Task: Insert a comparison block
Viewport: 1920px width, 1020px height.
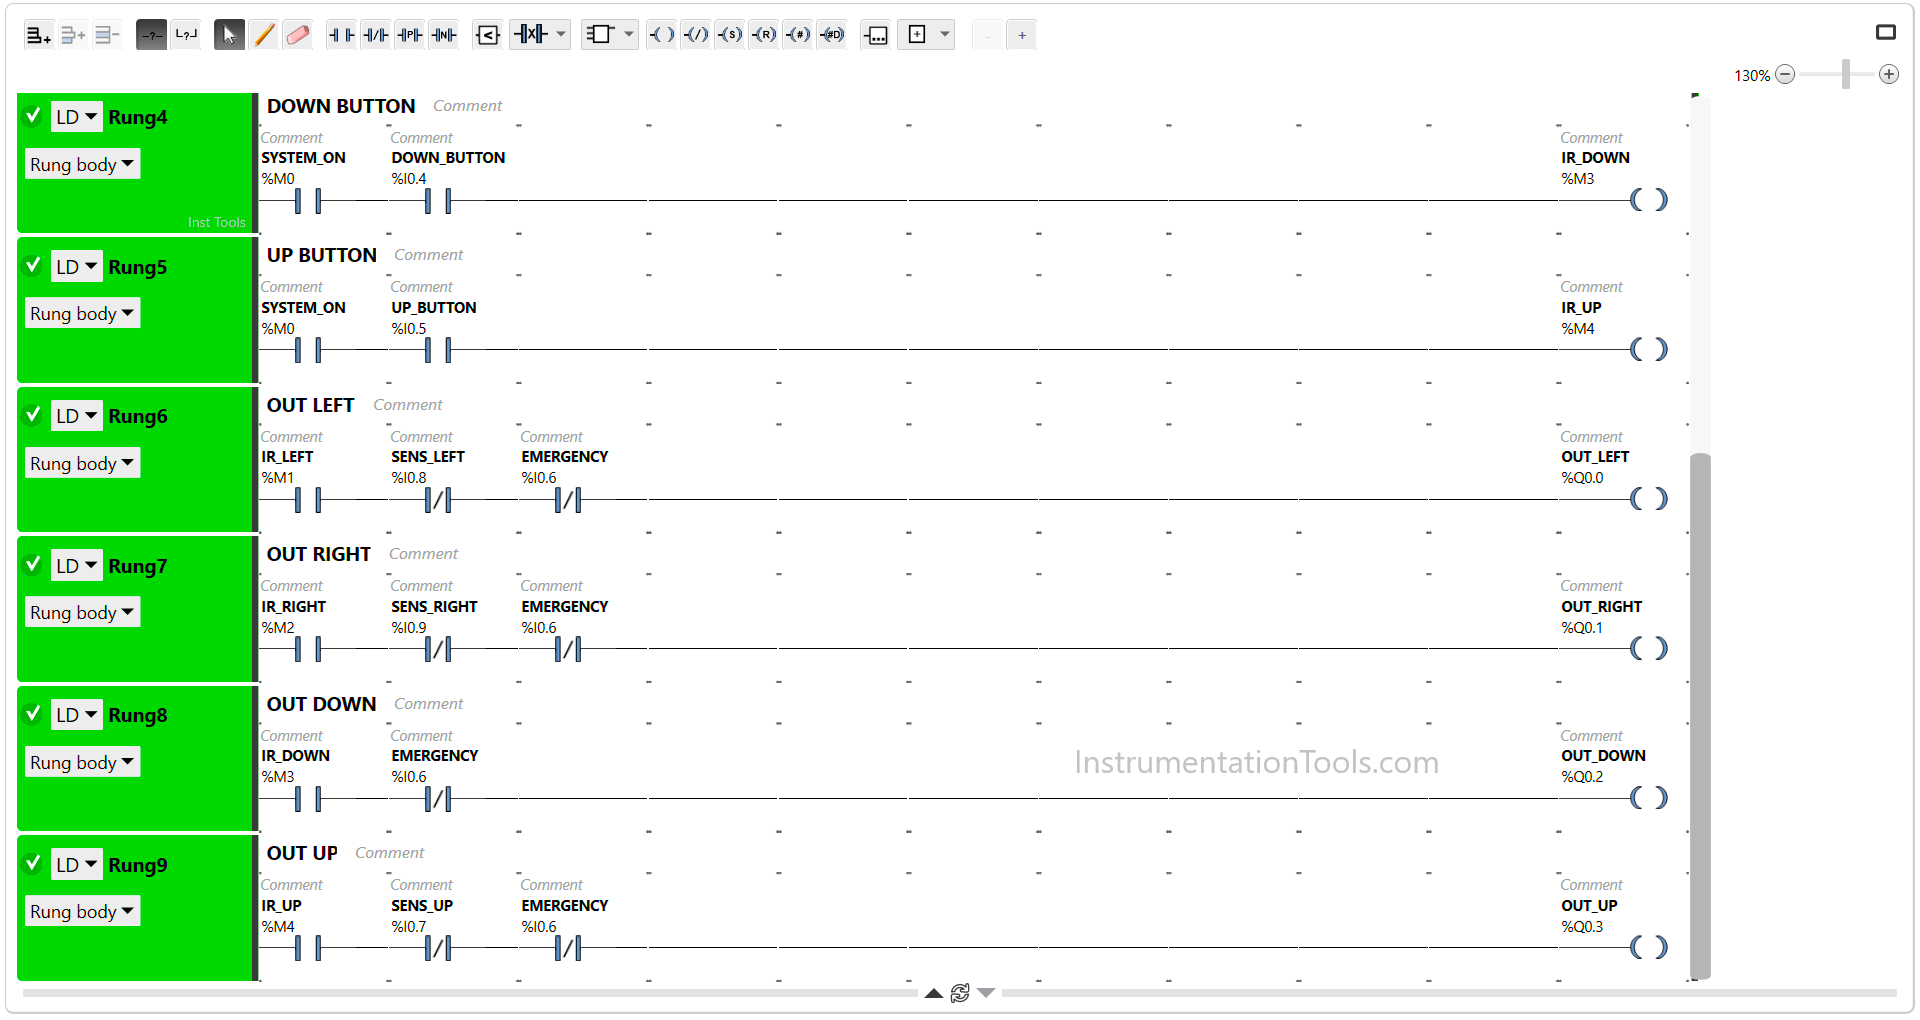Action: point(488,35)
